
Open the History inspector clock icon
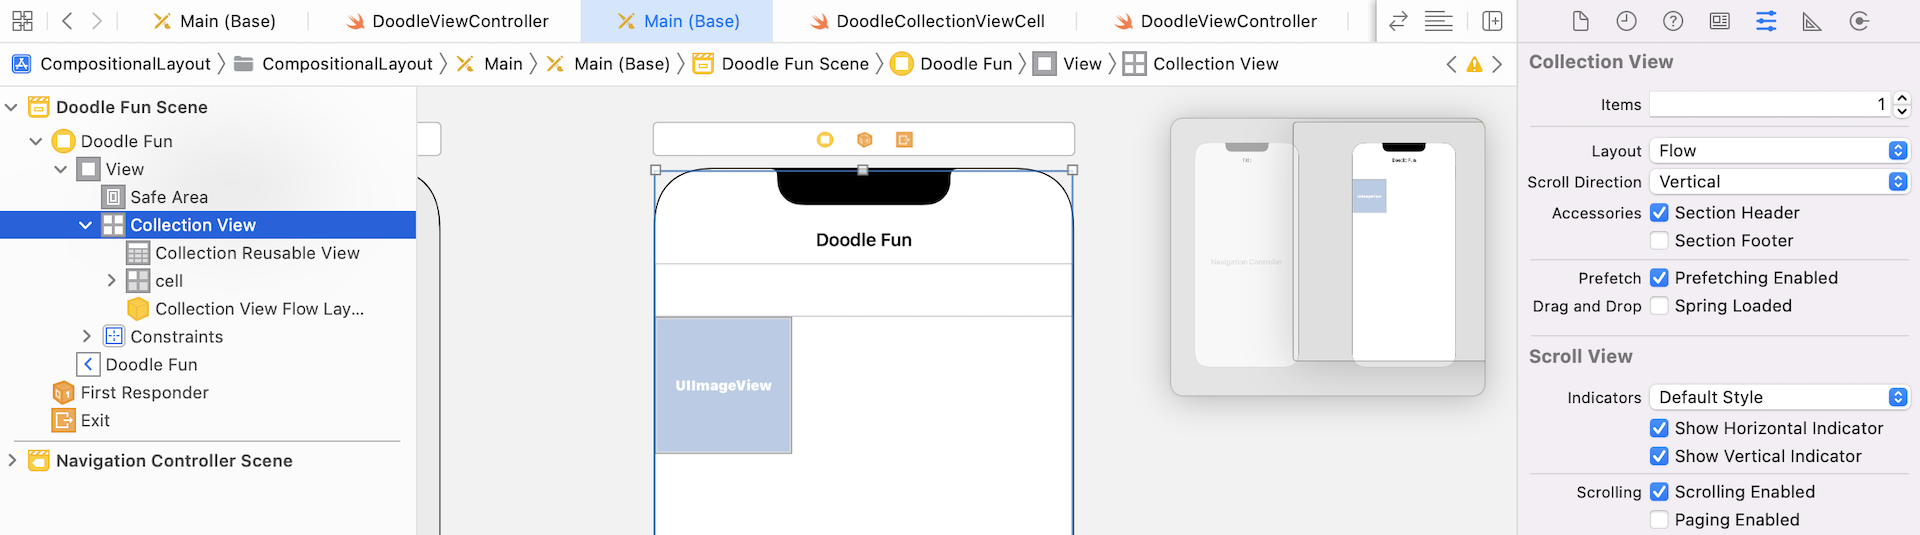(x=1626, y=21)
